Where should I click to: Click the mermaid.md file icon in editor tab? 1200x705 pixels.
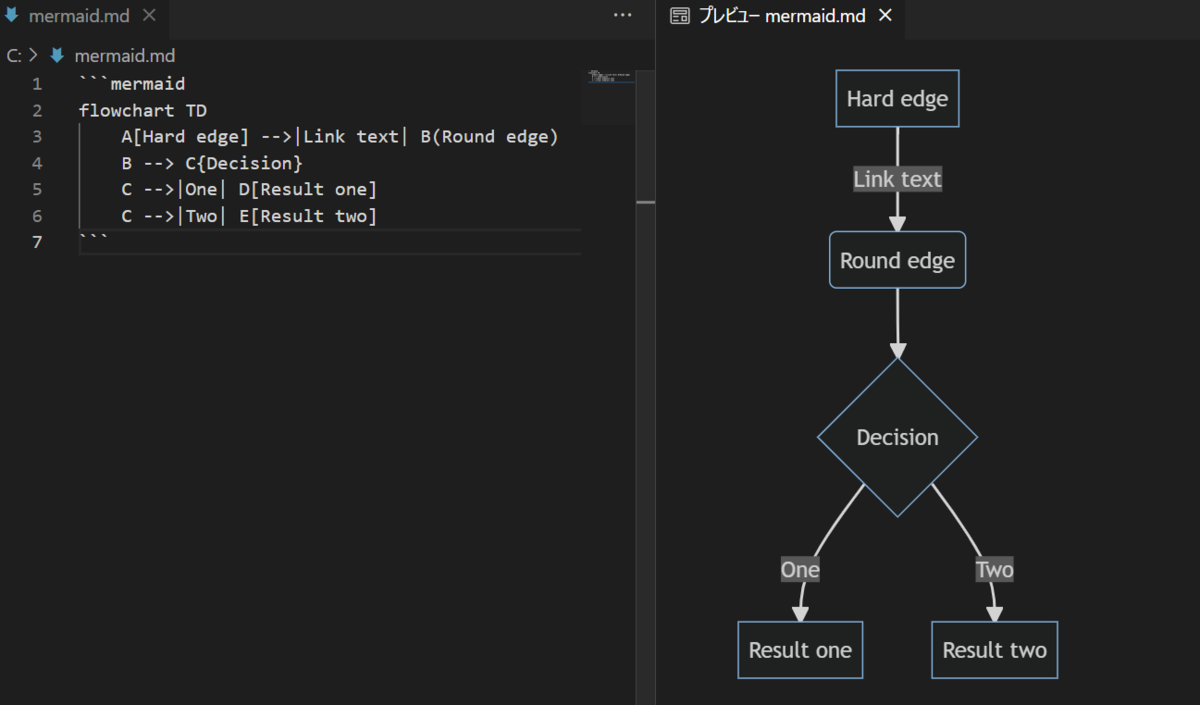tap(12, 16)
